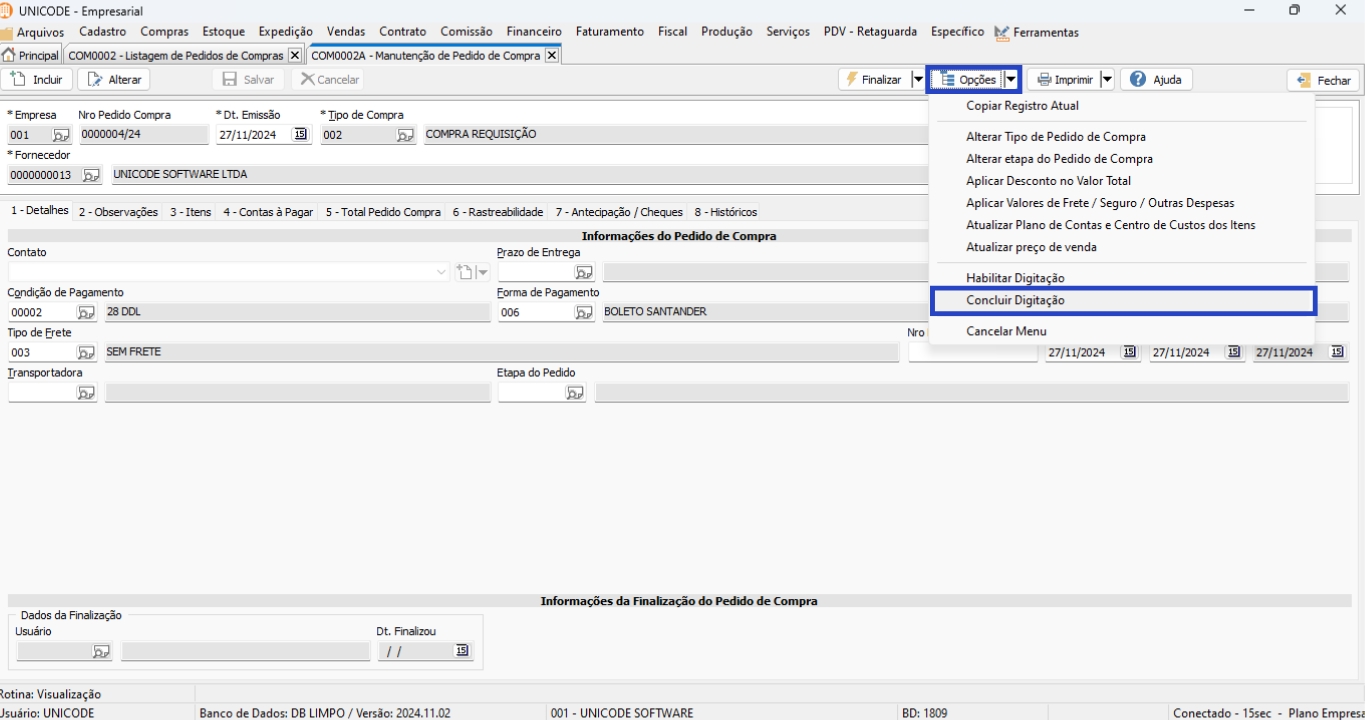Click the Prazo de Entrega input field
The width and height of the screenshot is (1365, 720).
pyautogui.click(x=535, y=272)
